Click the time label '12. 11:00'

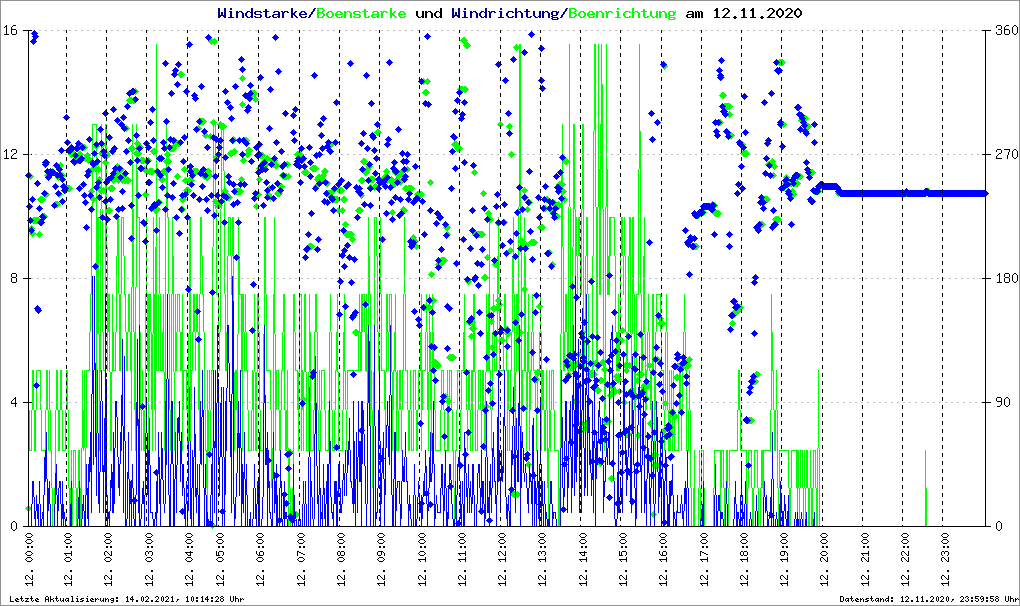coord(461,559)
